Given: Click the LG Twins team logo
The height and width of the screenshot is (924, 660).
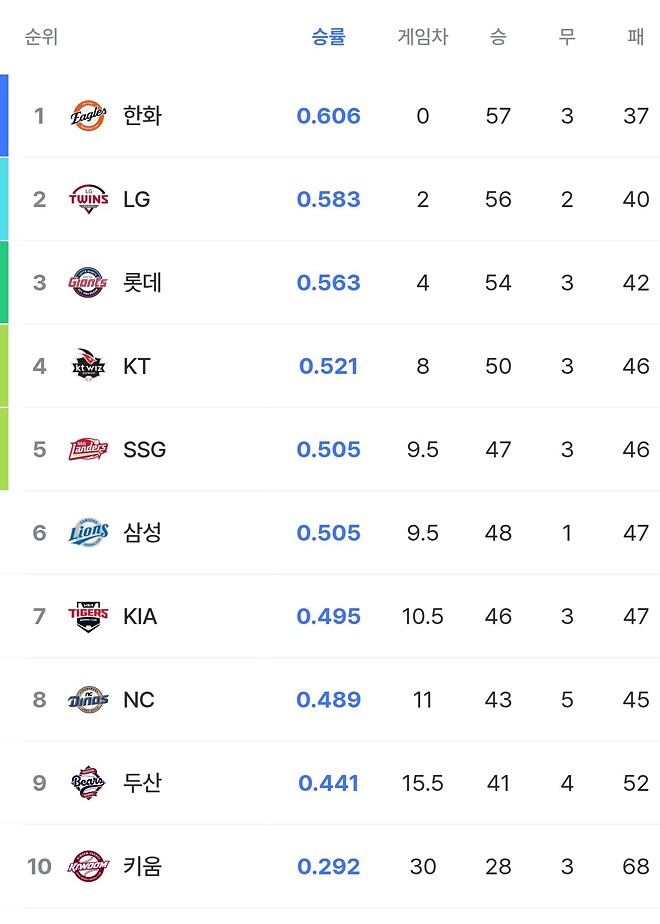Looking at the screenshot, I should pyautogui.click(x=90, y=199).
